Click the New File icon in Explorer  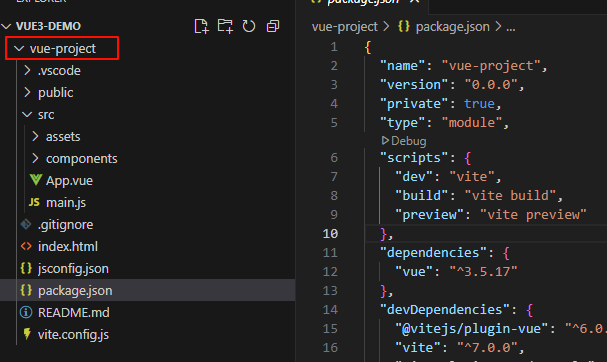pos(201,26)
